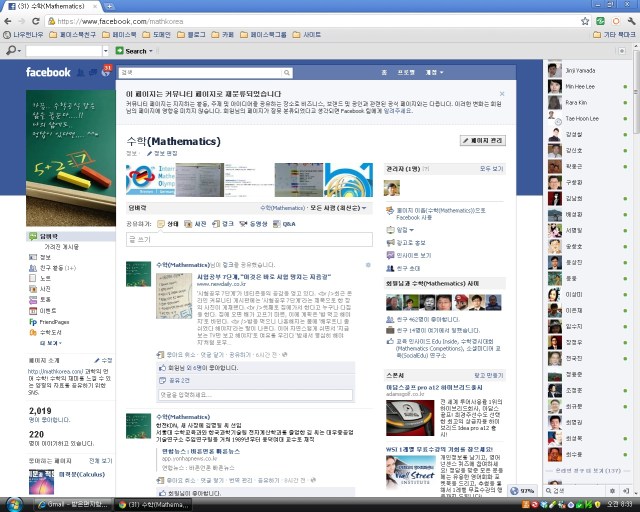Image resolution: width=640 pixels, height=512 pixels.
Task: Open FriendsPages app in left sidebar
Action: (54, 322)
